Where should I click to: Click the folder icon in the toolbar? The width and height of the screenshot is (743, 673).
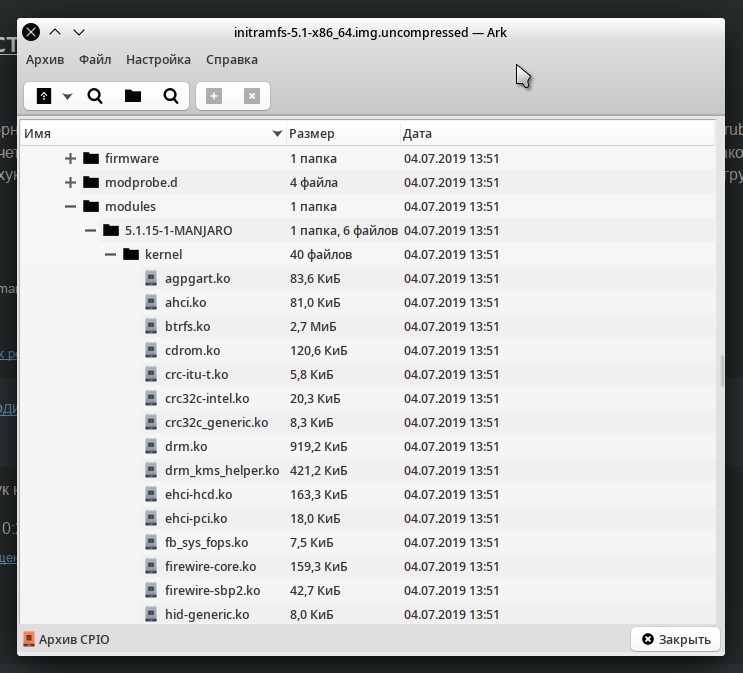tap(132, 96)
